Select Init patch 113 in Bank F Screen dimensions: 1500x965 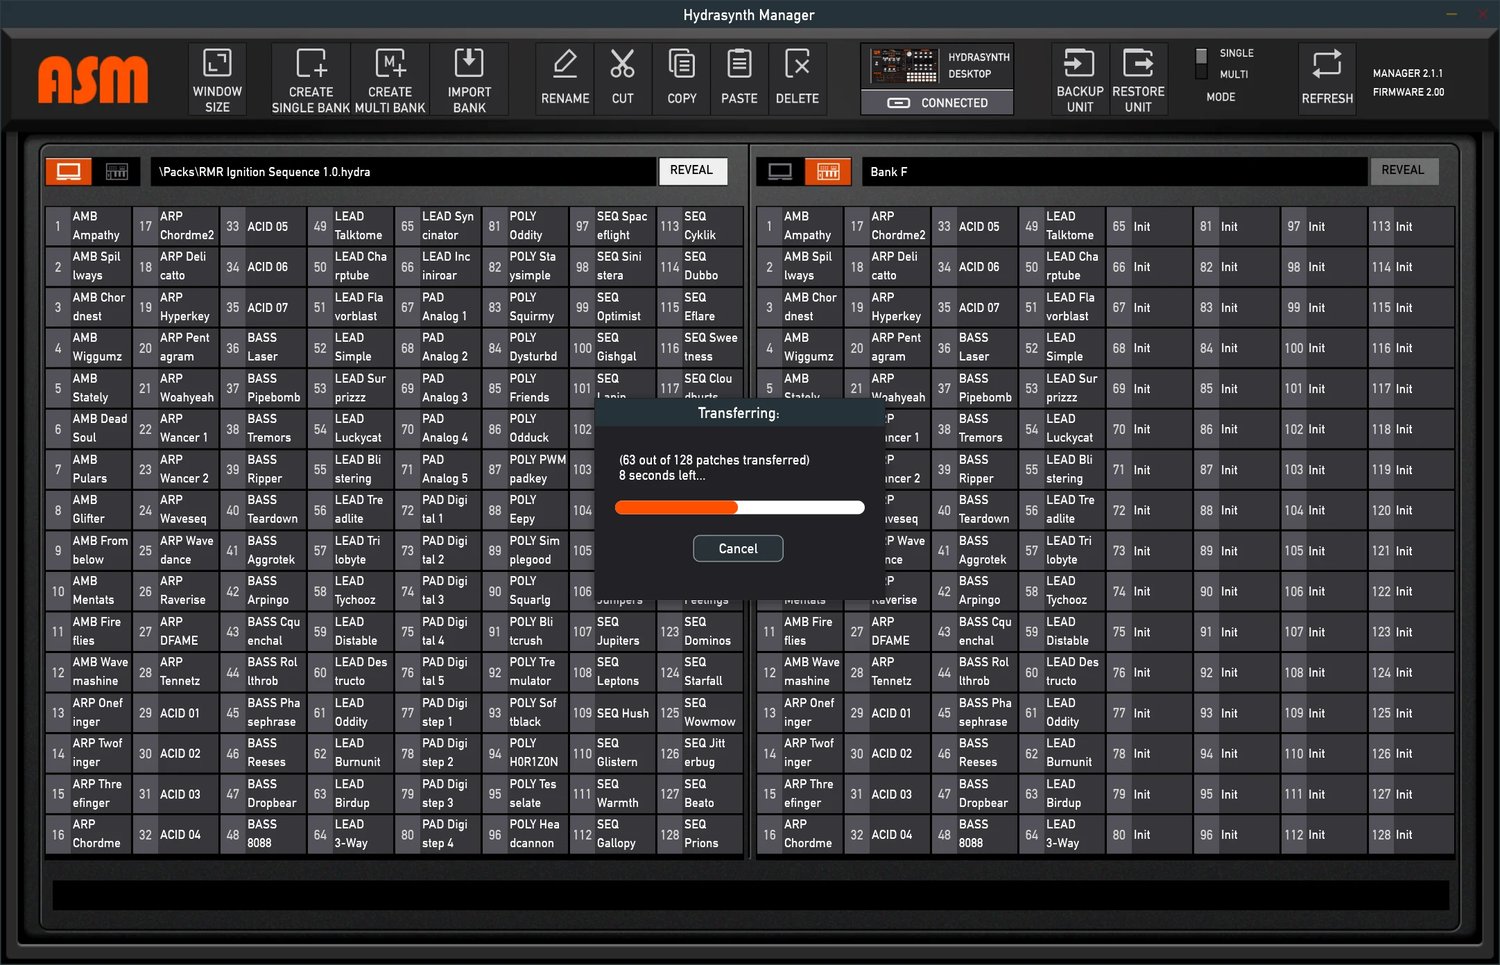(1411, 226)
